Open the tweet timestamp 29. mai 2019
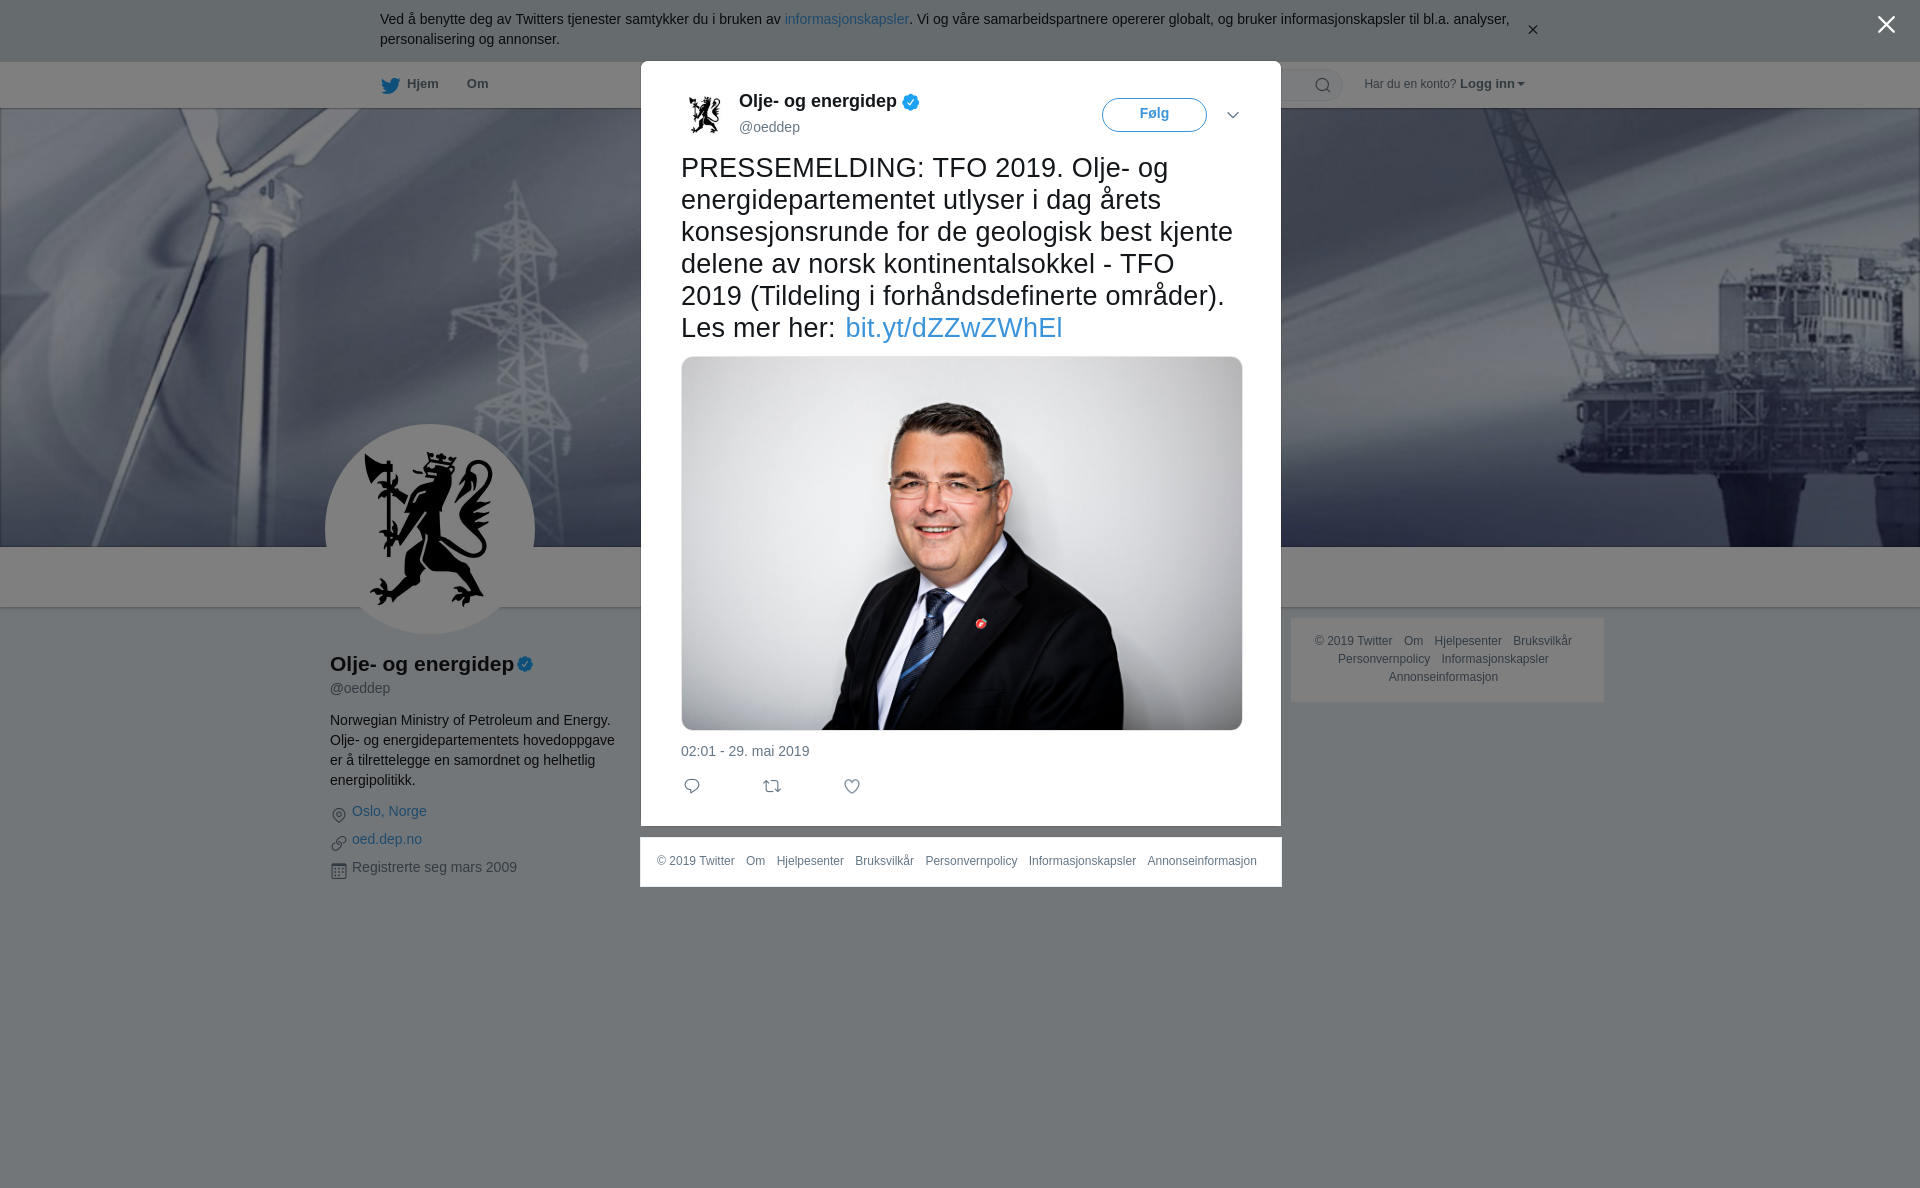Image resolution: width=1920 pixels, height=1188 pixels. [x=745, y=751]
